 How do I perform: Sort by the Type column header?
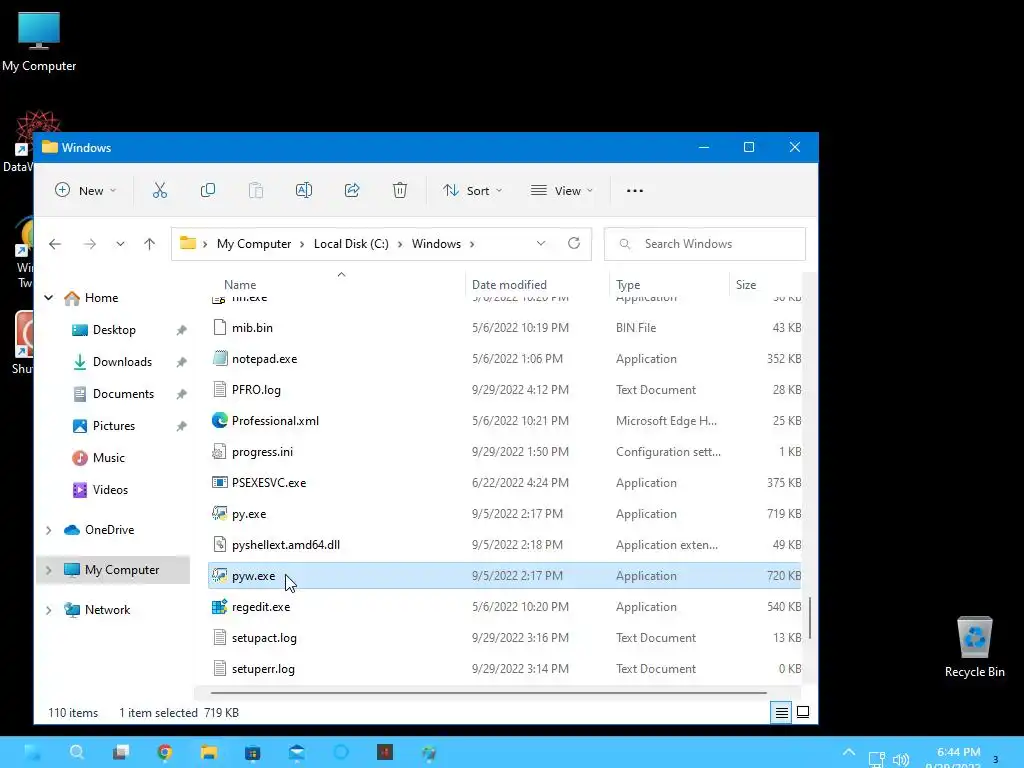pos(628,285)
